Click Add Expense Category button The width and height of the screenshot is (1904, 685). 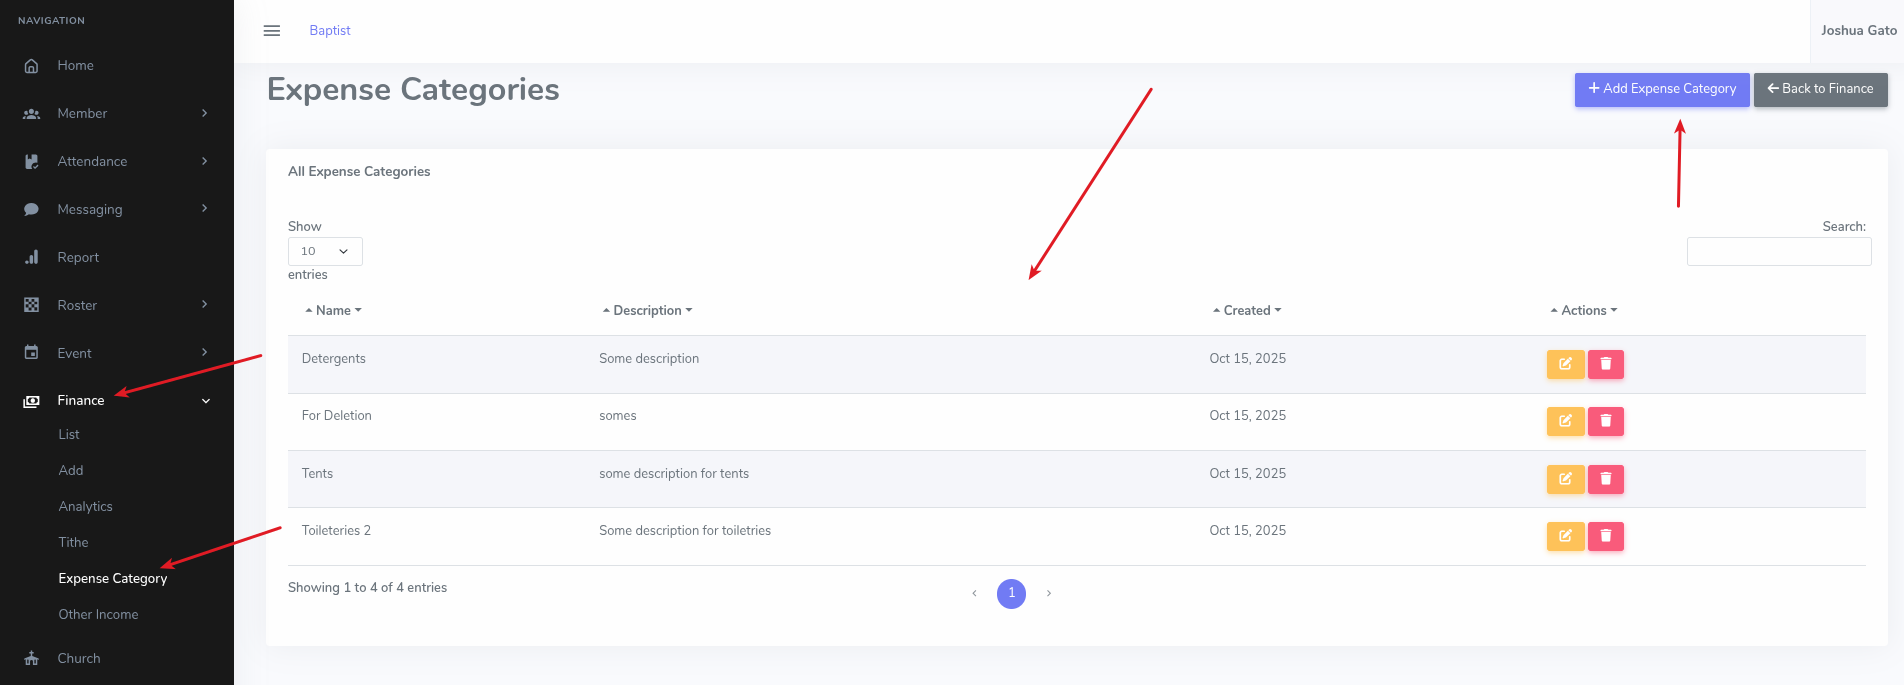click(1661, 89)
